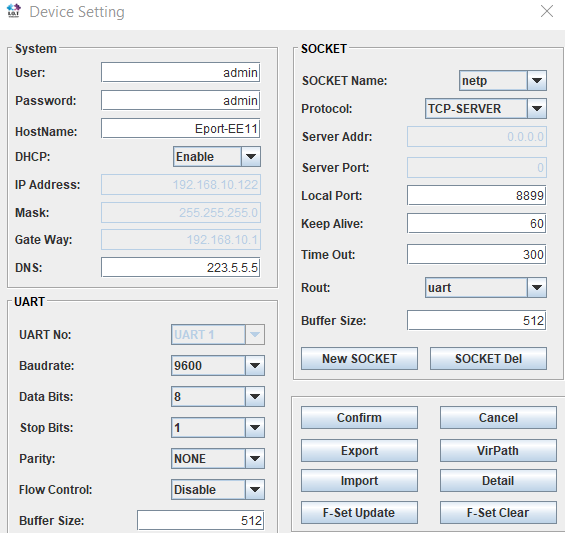565x533 pixels.
Task: Open the Parity NONE dropdown
Action: coord(218,458)
